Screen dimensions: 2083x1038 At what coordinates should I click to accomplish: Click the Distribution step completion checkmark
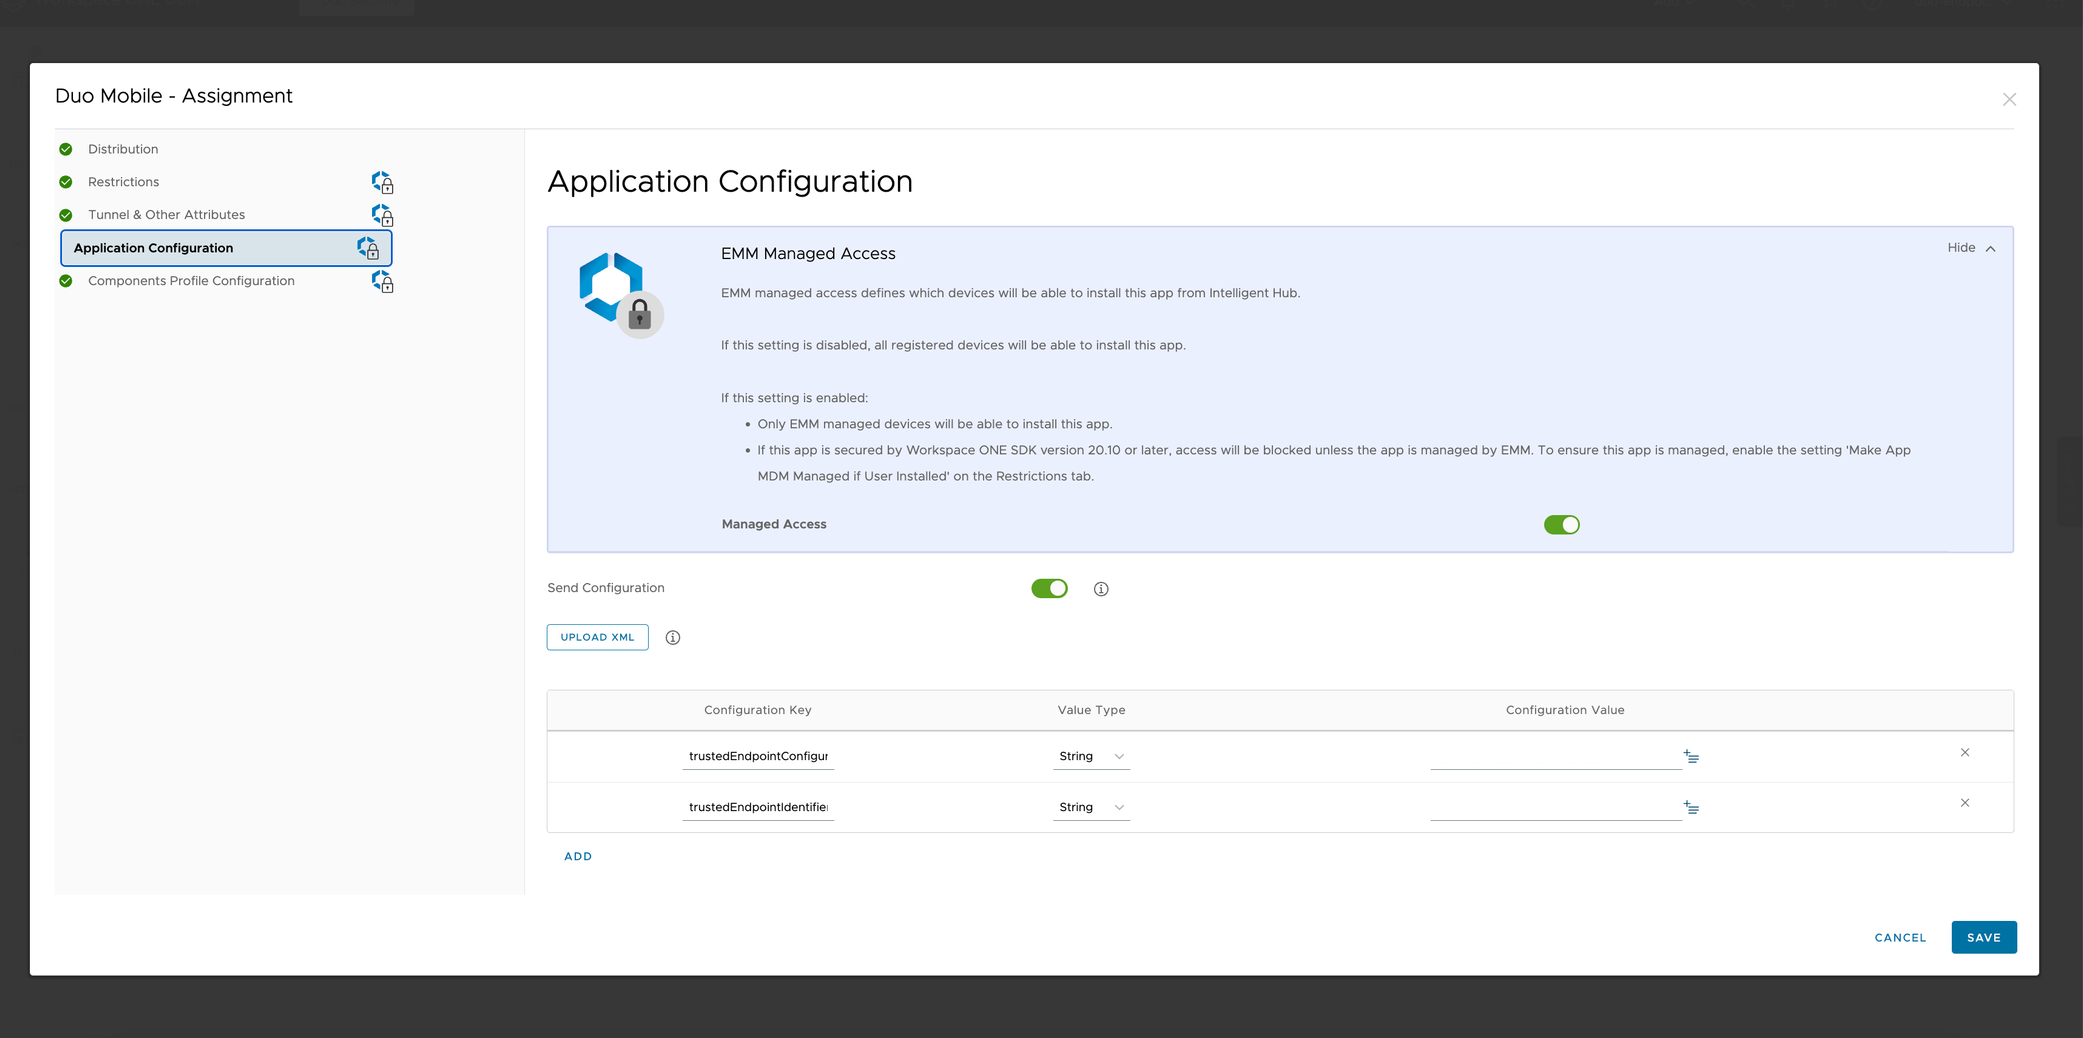point(66,148)
